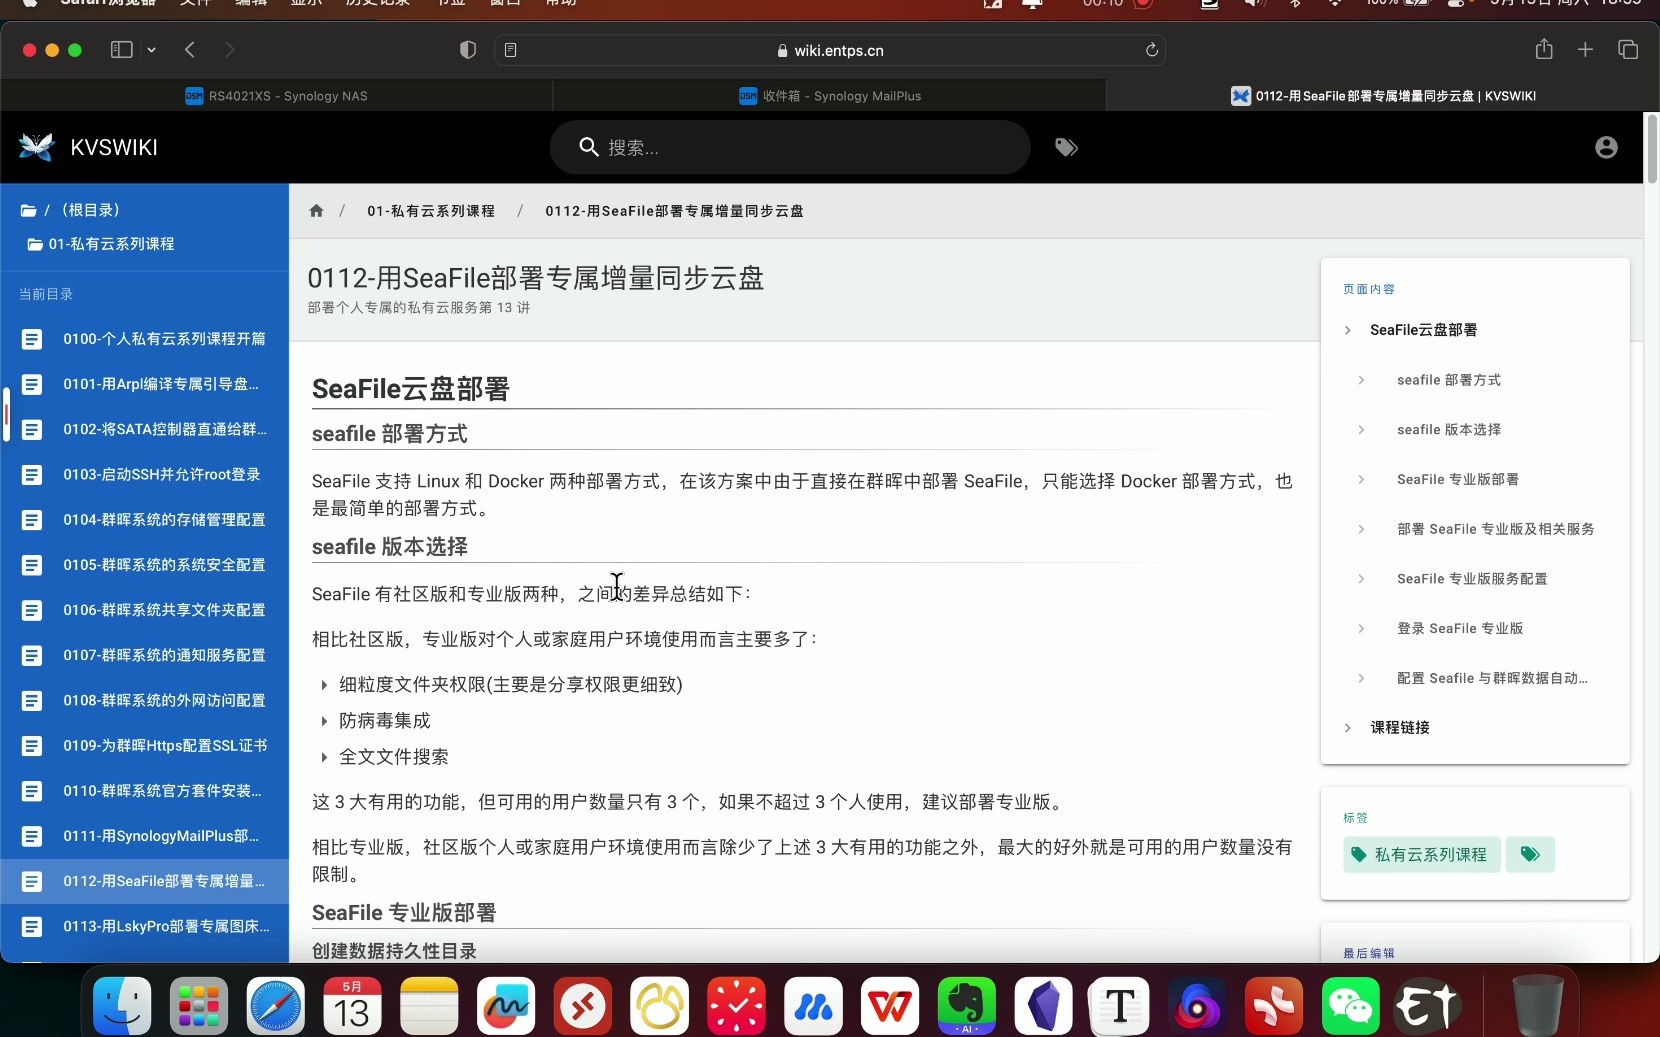Expand SeaFile云盘部署 in the page contents

tap(1348, 330)
